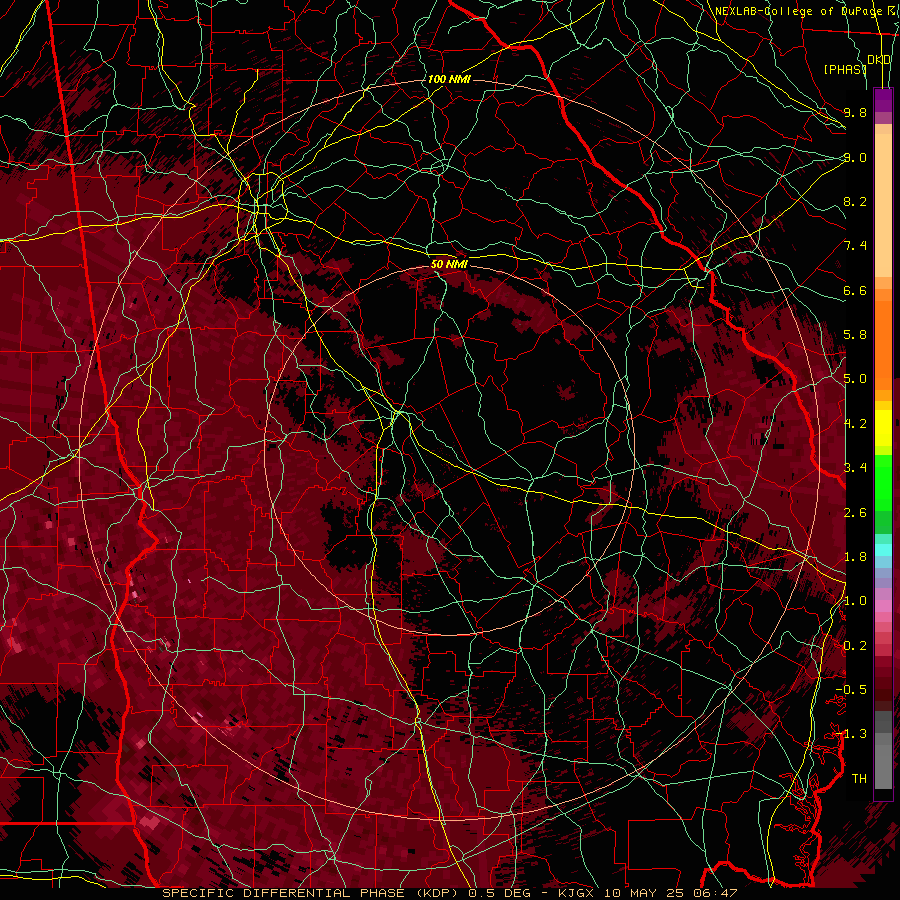Viewport: 900px width, 900px height.
Task: Click the 9.8 value on the color scale
Action: tap(855, 112)
